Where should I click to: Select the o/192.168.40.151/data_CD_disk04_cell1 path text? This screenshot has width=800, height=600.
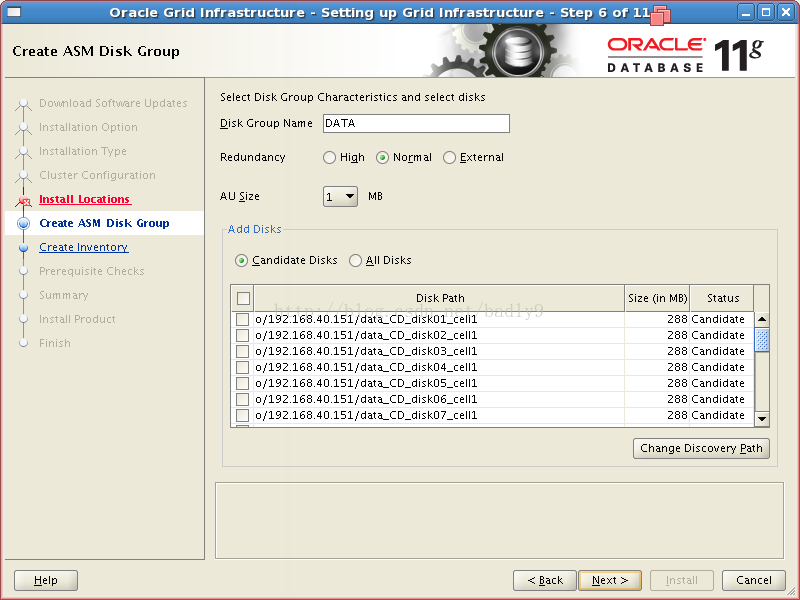(366, 367)
